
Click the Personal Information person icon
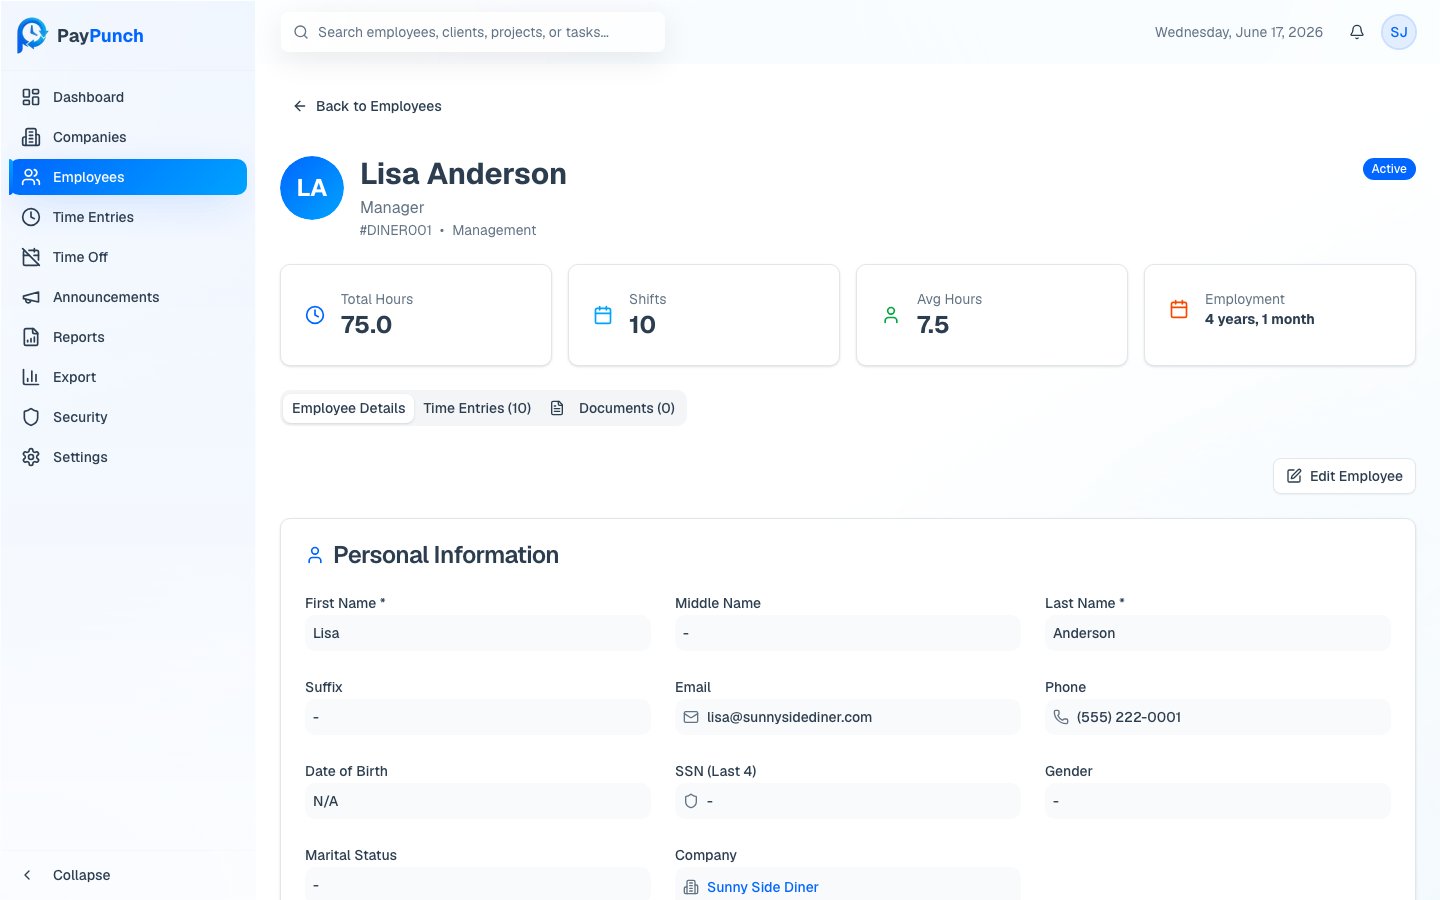pyautogui.click(x=315, y=555)
